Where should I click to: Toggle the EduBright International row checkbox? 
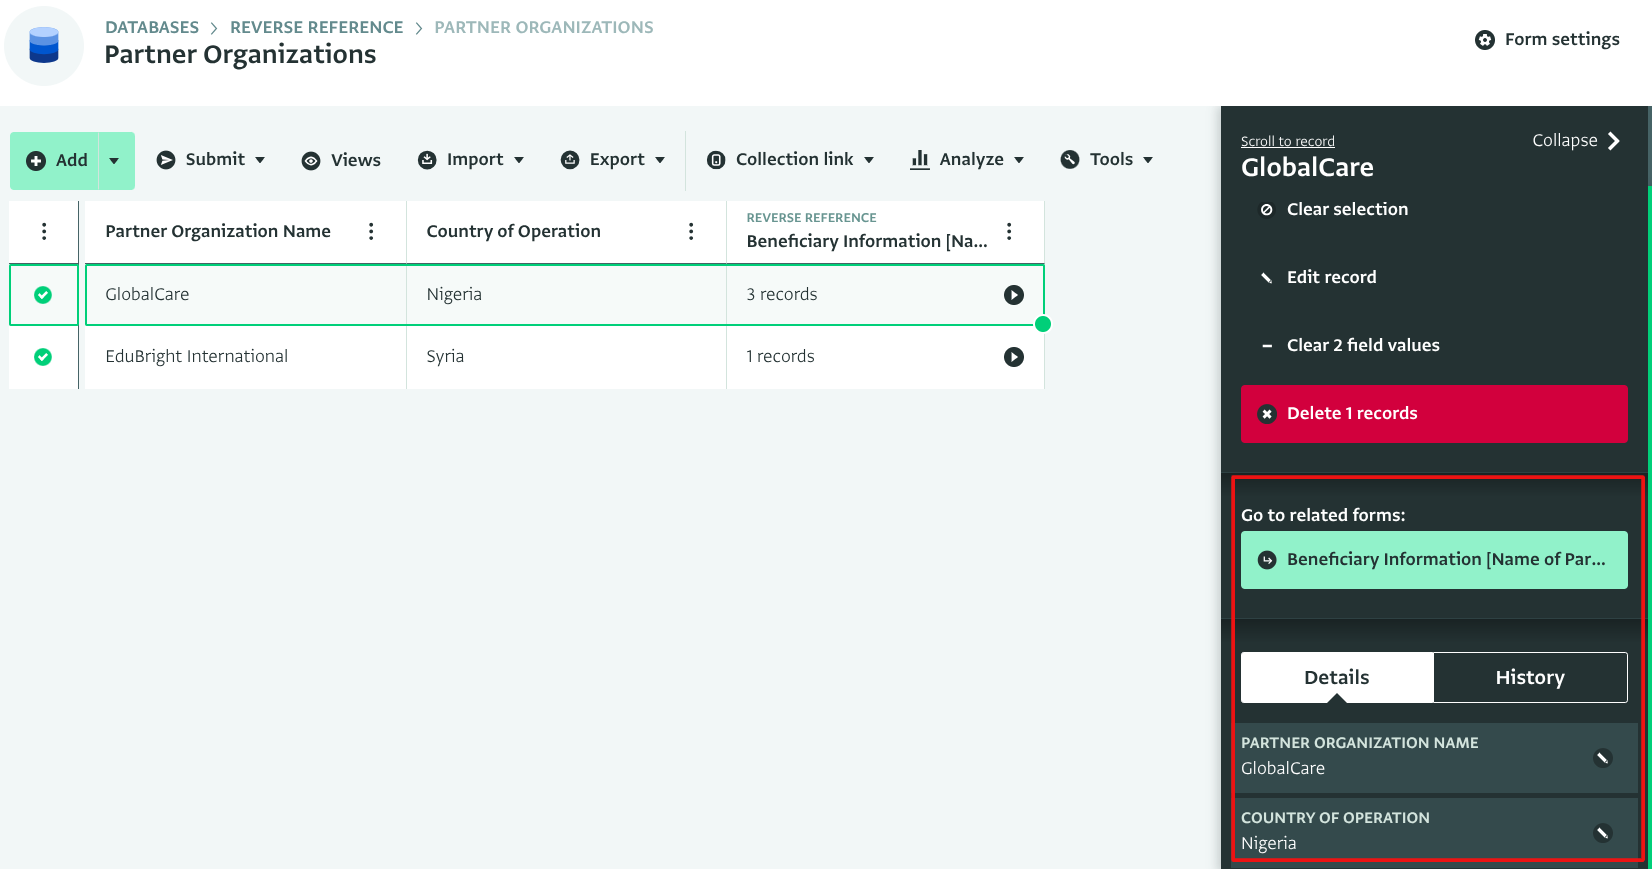(43, 357)
